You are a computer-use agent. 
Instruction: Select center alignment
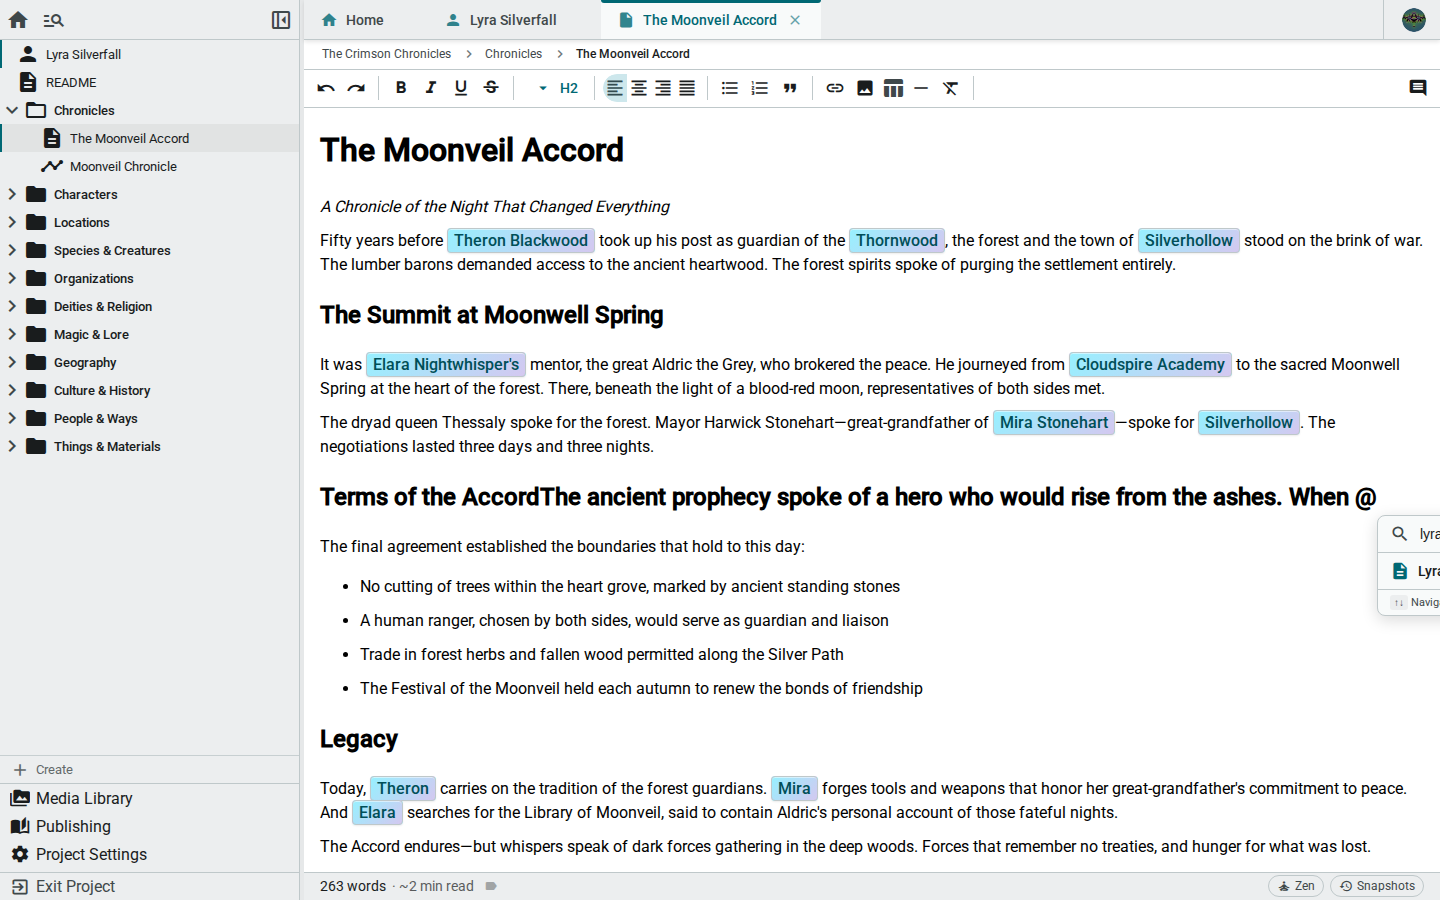pos(639,88)
